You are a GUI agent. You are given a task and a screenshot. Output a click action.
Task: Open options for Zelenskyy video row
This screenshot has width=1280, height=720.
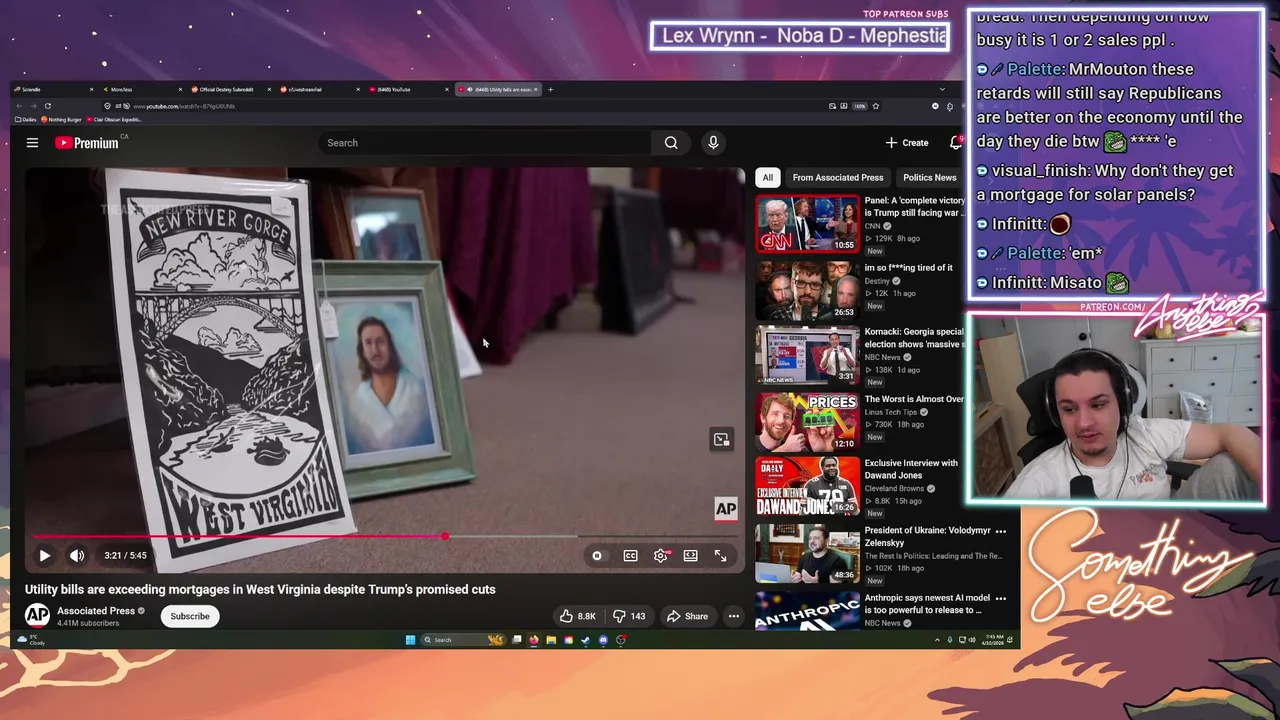pyautogui.click(x=1001, y=531)
